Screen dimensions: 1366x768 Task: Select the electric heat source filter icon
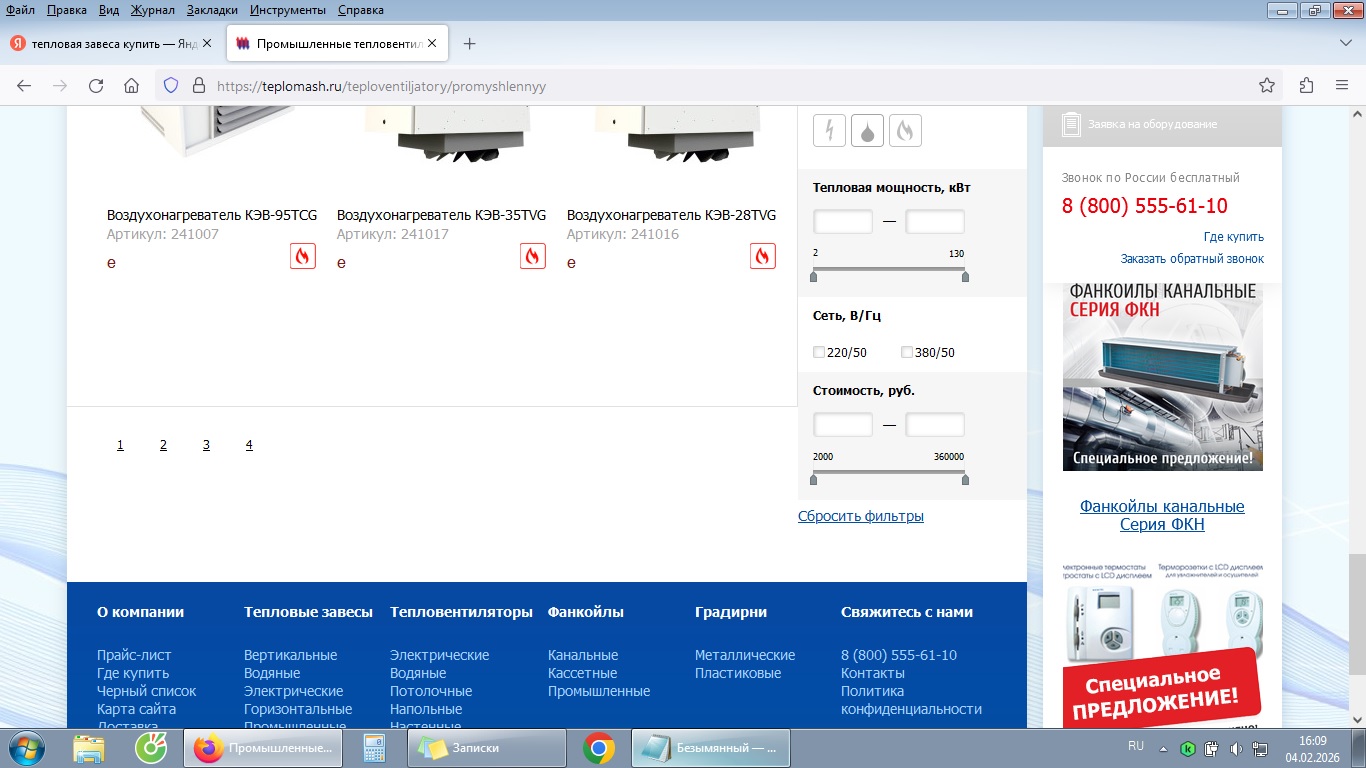click(x=829, y=131)
